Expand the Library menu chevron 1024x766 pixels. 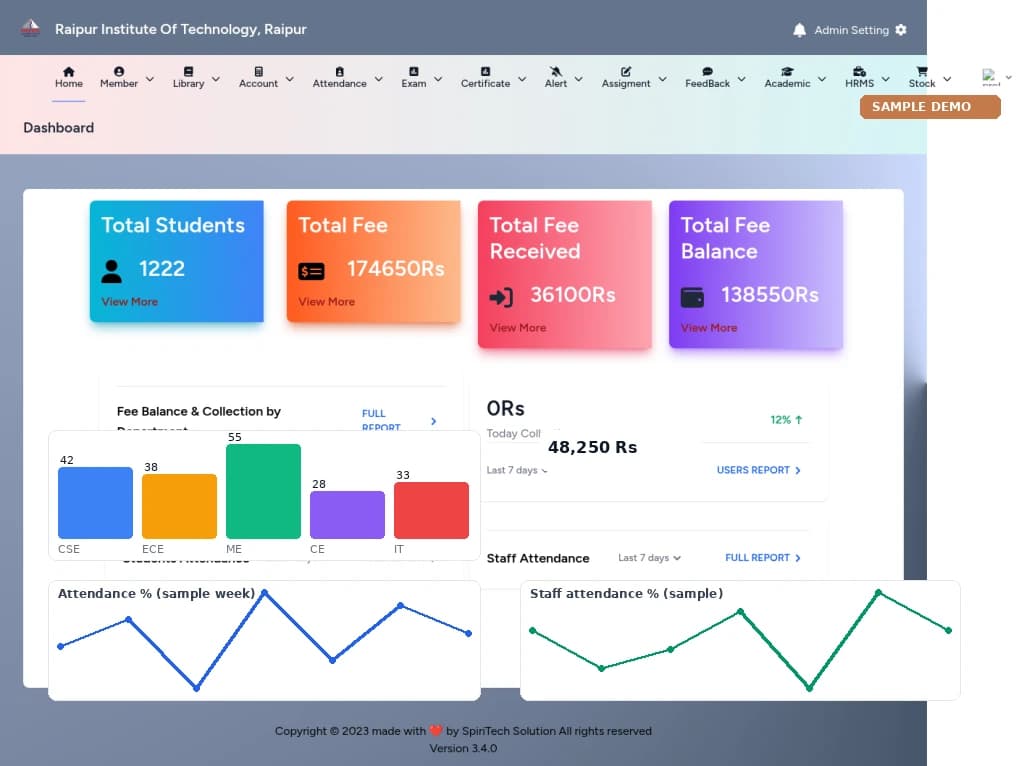click(x=216, y=79)
